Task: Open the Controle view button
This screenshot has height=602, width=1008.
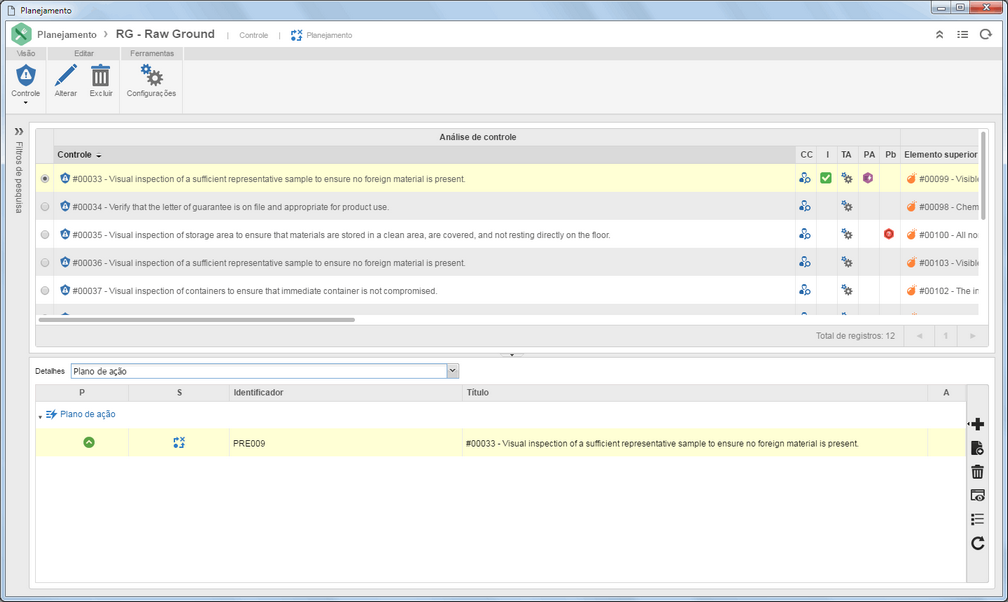Action: [26, 80]
